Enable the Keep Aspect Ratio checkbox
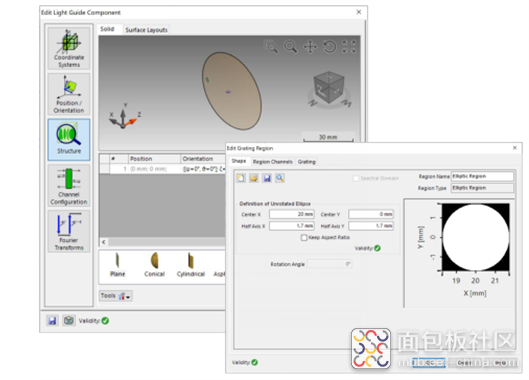Screen dimensions: 529x380 click(304, 238)
